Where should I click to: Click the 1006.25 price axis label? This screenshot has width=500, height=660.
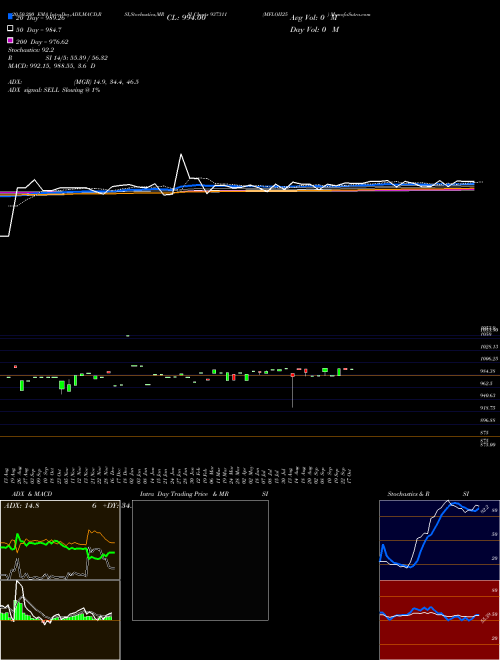click(x=489, y=359)
